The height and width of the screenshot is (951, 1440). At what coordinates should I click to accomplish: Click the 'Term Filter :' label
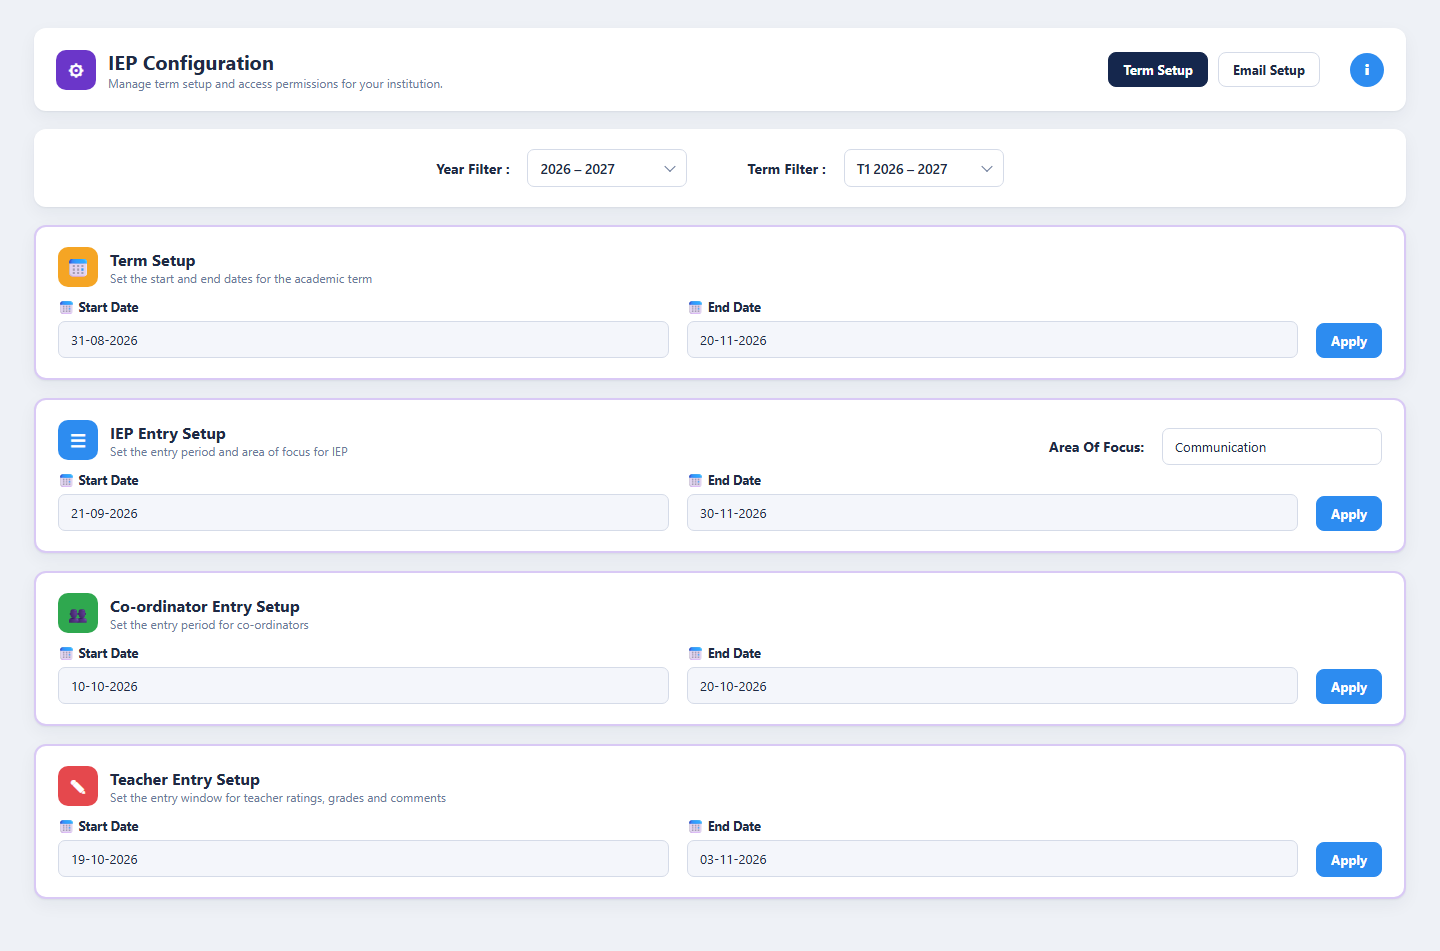787,169
